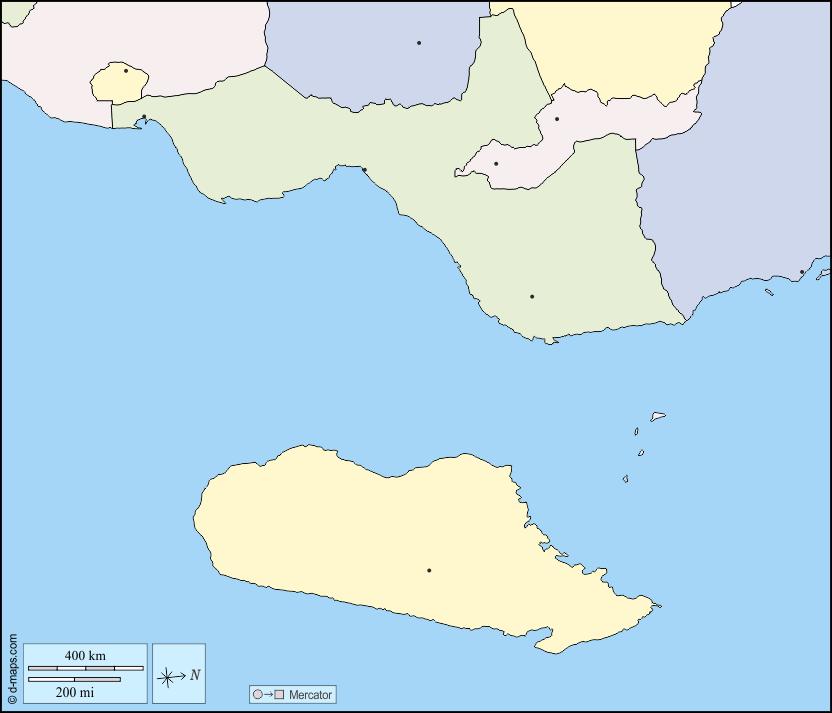This screenshot has height=713, width=832.
Task: Click the city dot inside the small yellow enclave
Action: tap(126, 71)
